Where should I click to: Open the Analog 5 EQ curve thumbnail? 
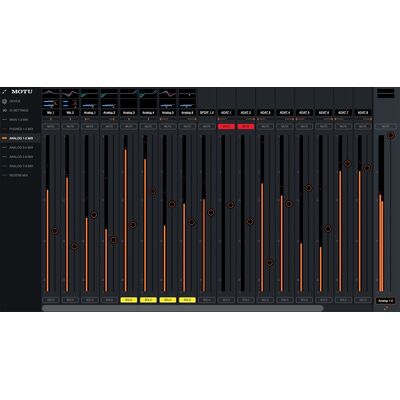(168, 93)
